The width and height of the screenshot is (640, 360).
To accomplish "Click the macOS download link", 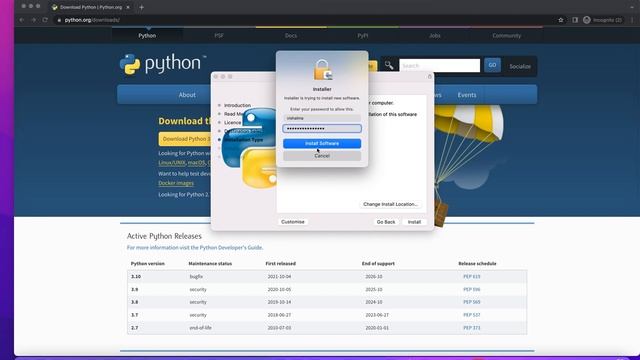I will click(x=196, y=162).
